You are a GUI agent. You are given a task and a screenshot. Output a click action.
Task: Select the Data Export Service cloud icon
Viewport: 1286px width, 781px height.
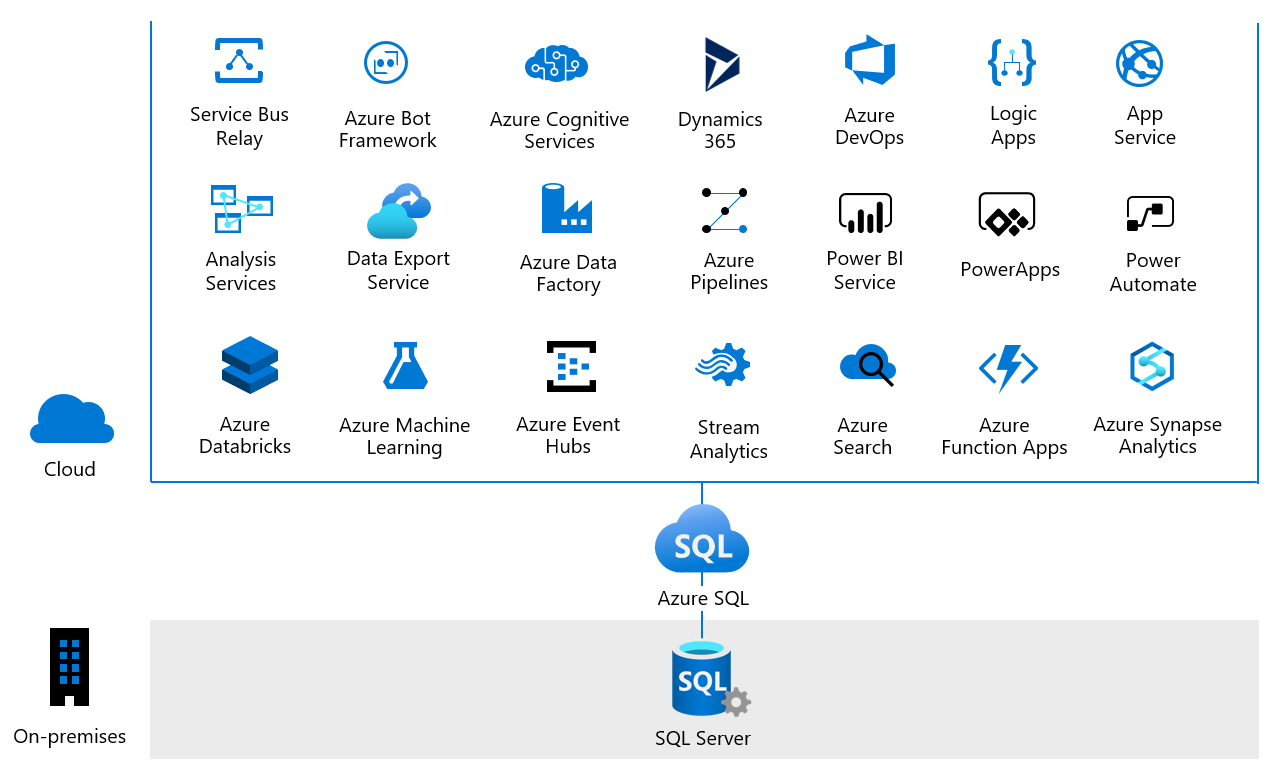[399, 211]
